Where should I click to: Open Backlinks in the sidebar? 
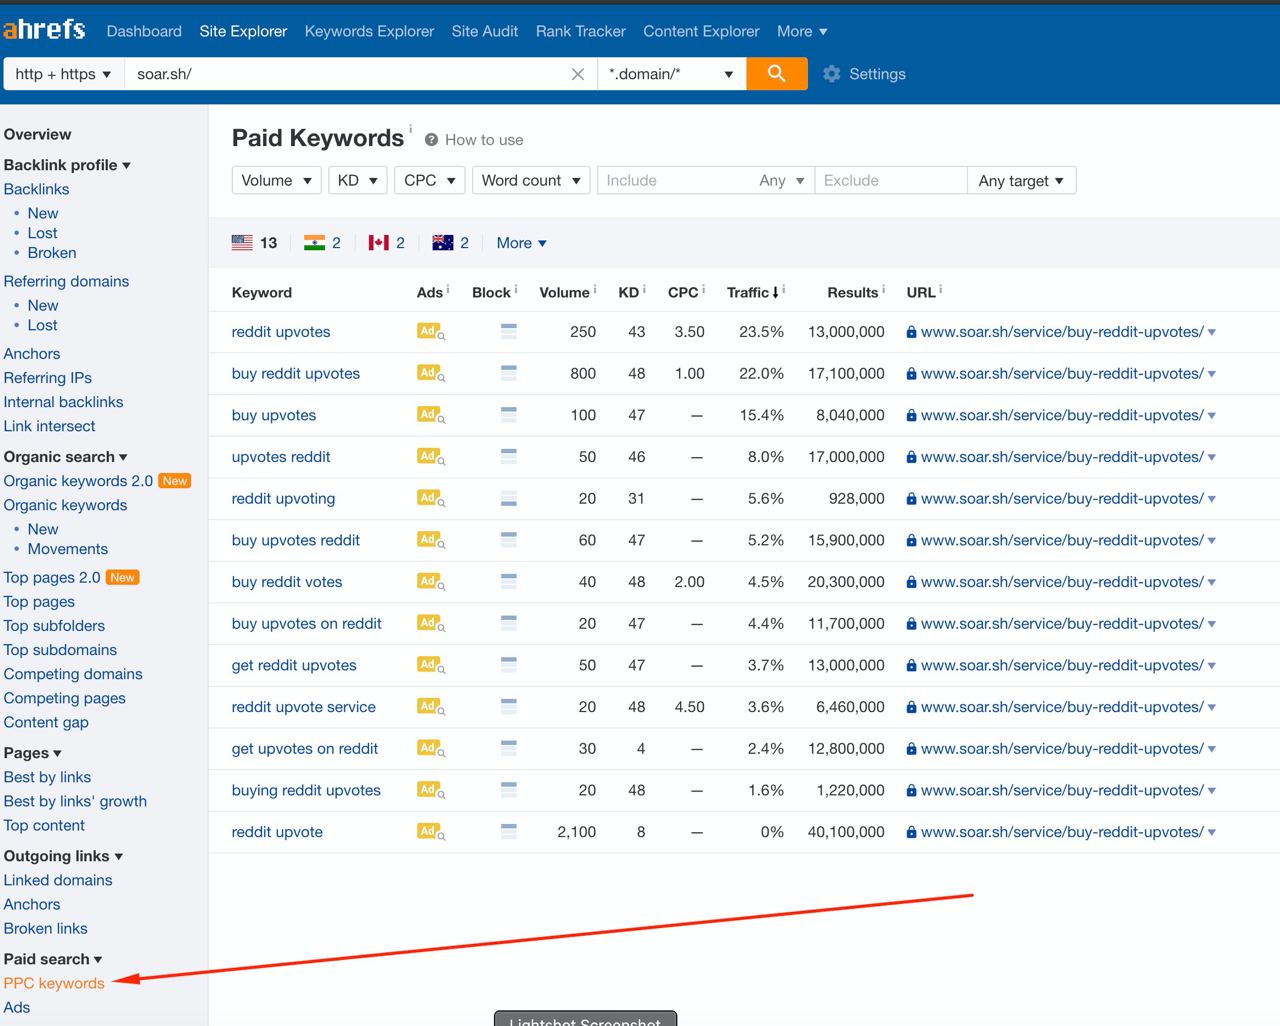(36, 189)
